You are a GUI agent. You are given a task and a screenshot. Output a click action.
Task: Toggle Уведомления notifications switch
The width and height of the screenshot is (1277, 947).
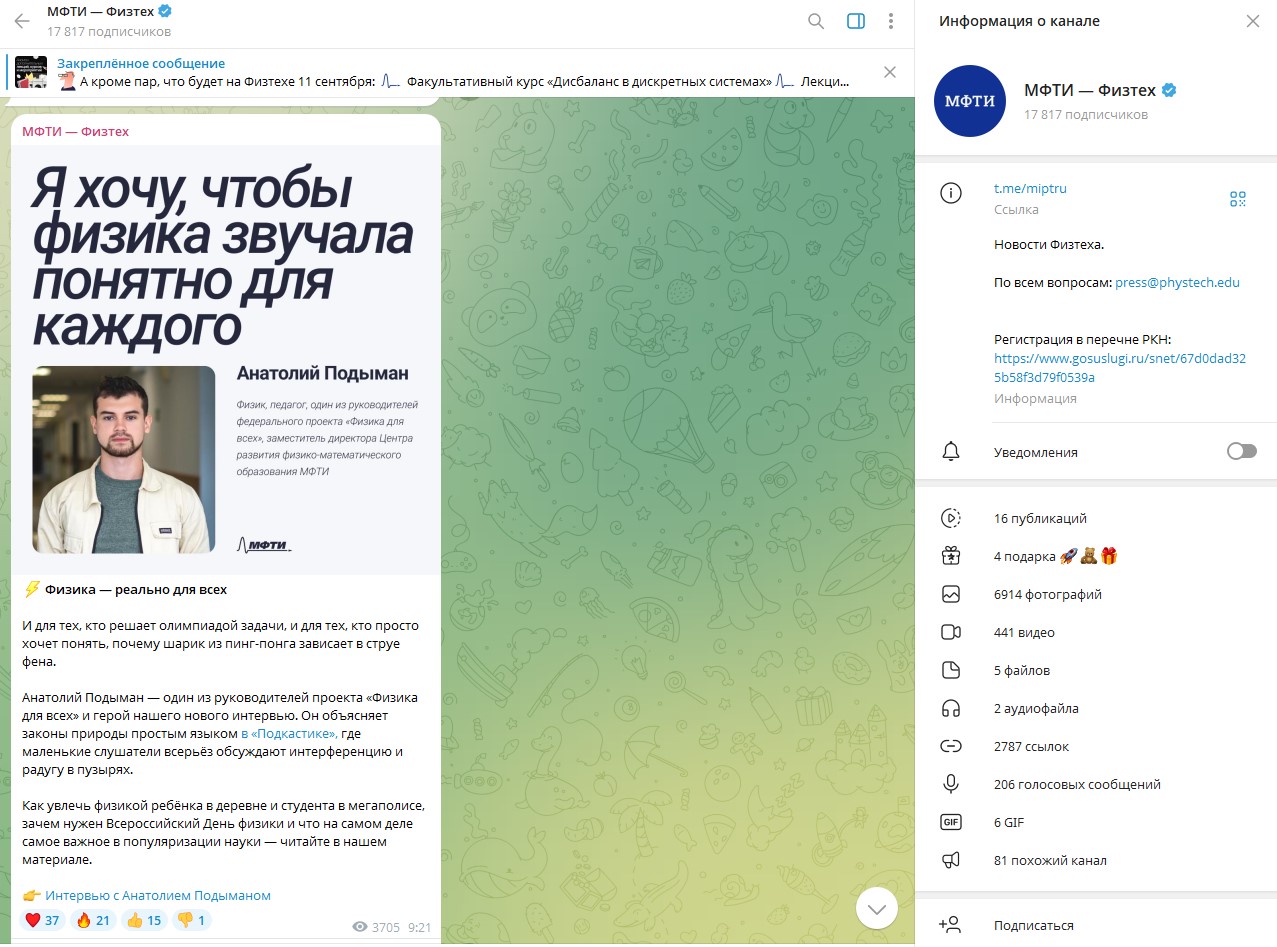[x=1241, y=452]
